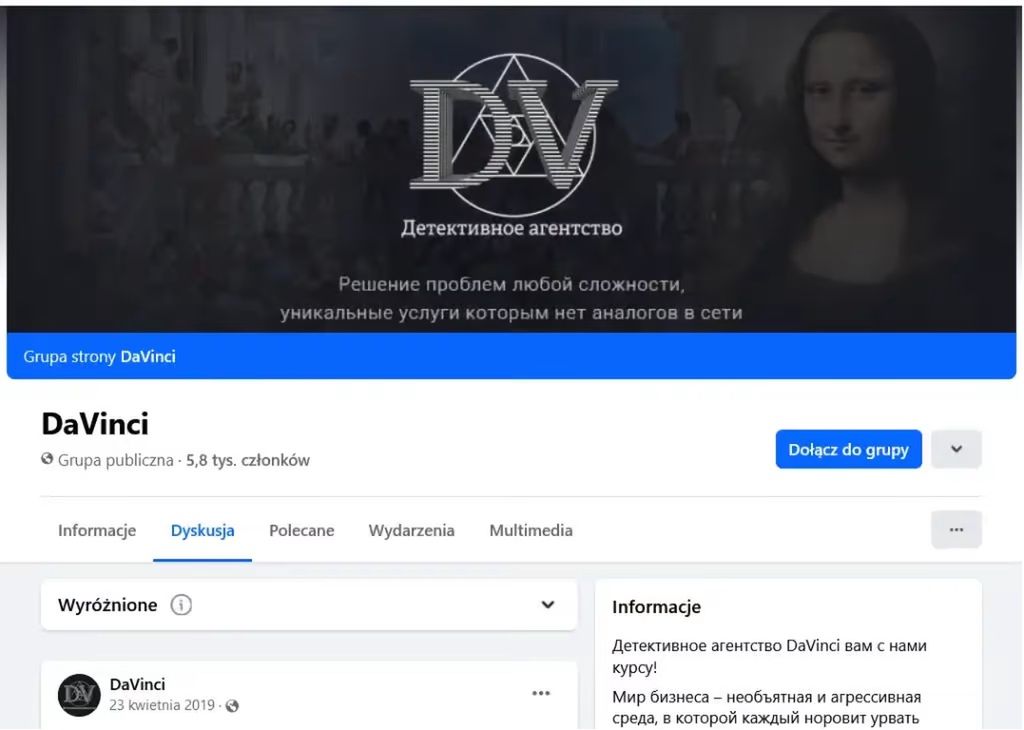Click the post date 23 kwietnia 2019
Image resolution: width=1024 pixels, height=730 pixels.
tap(162, 705)
